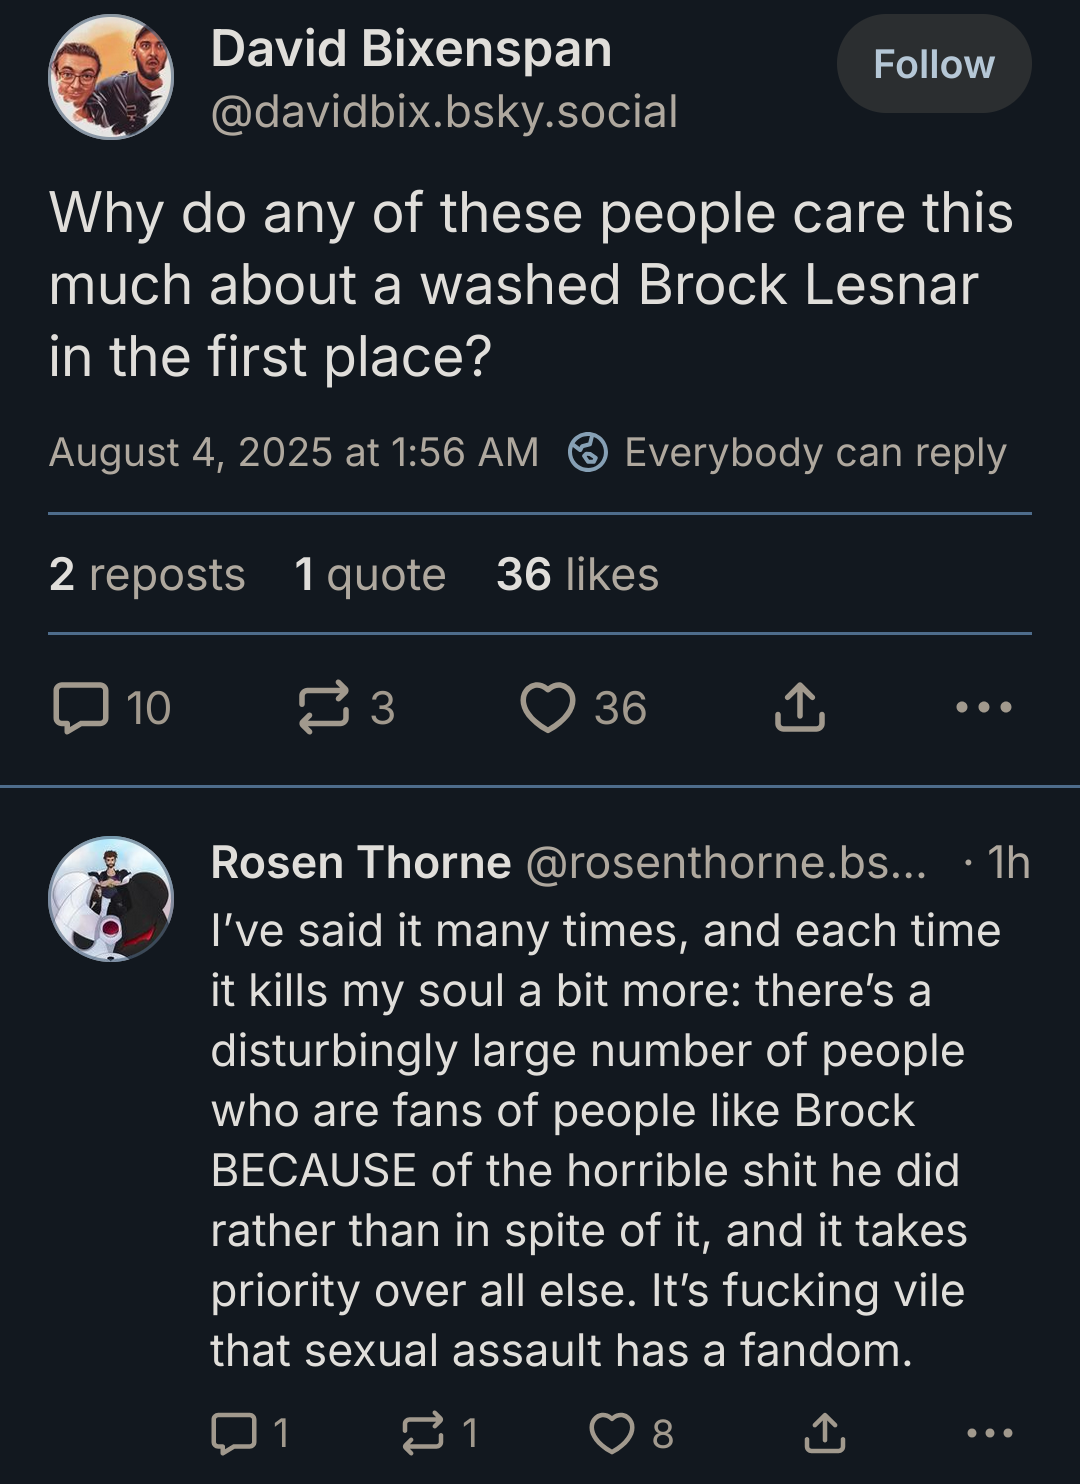Follow David Bixenspan

point(934,65)
